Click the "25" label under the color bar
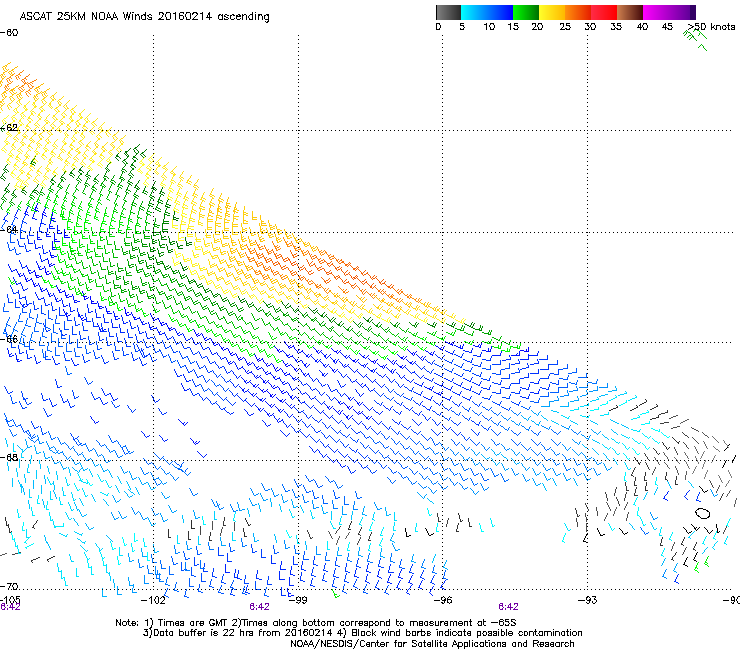740x650 pixels. coord(565,27)
